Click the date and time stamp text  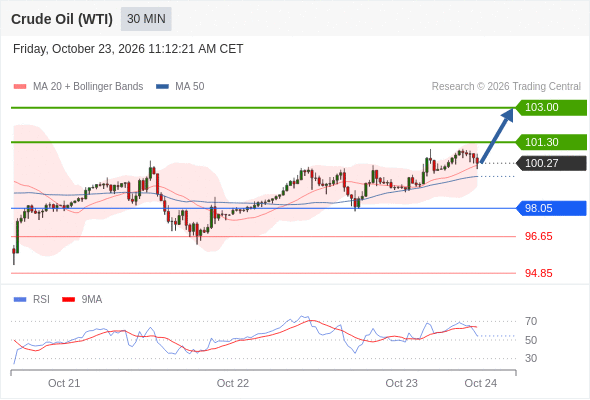(128, 49)
